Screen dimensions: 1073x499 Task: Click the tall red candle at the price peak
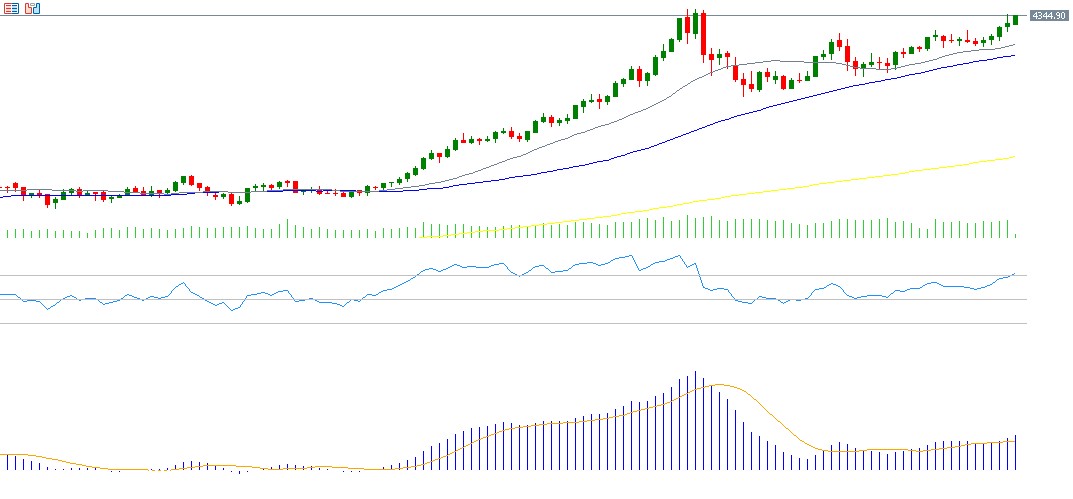(703, 35)
